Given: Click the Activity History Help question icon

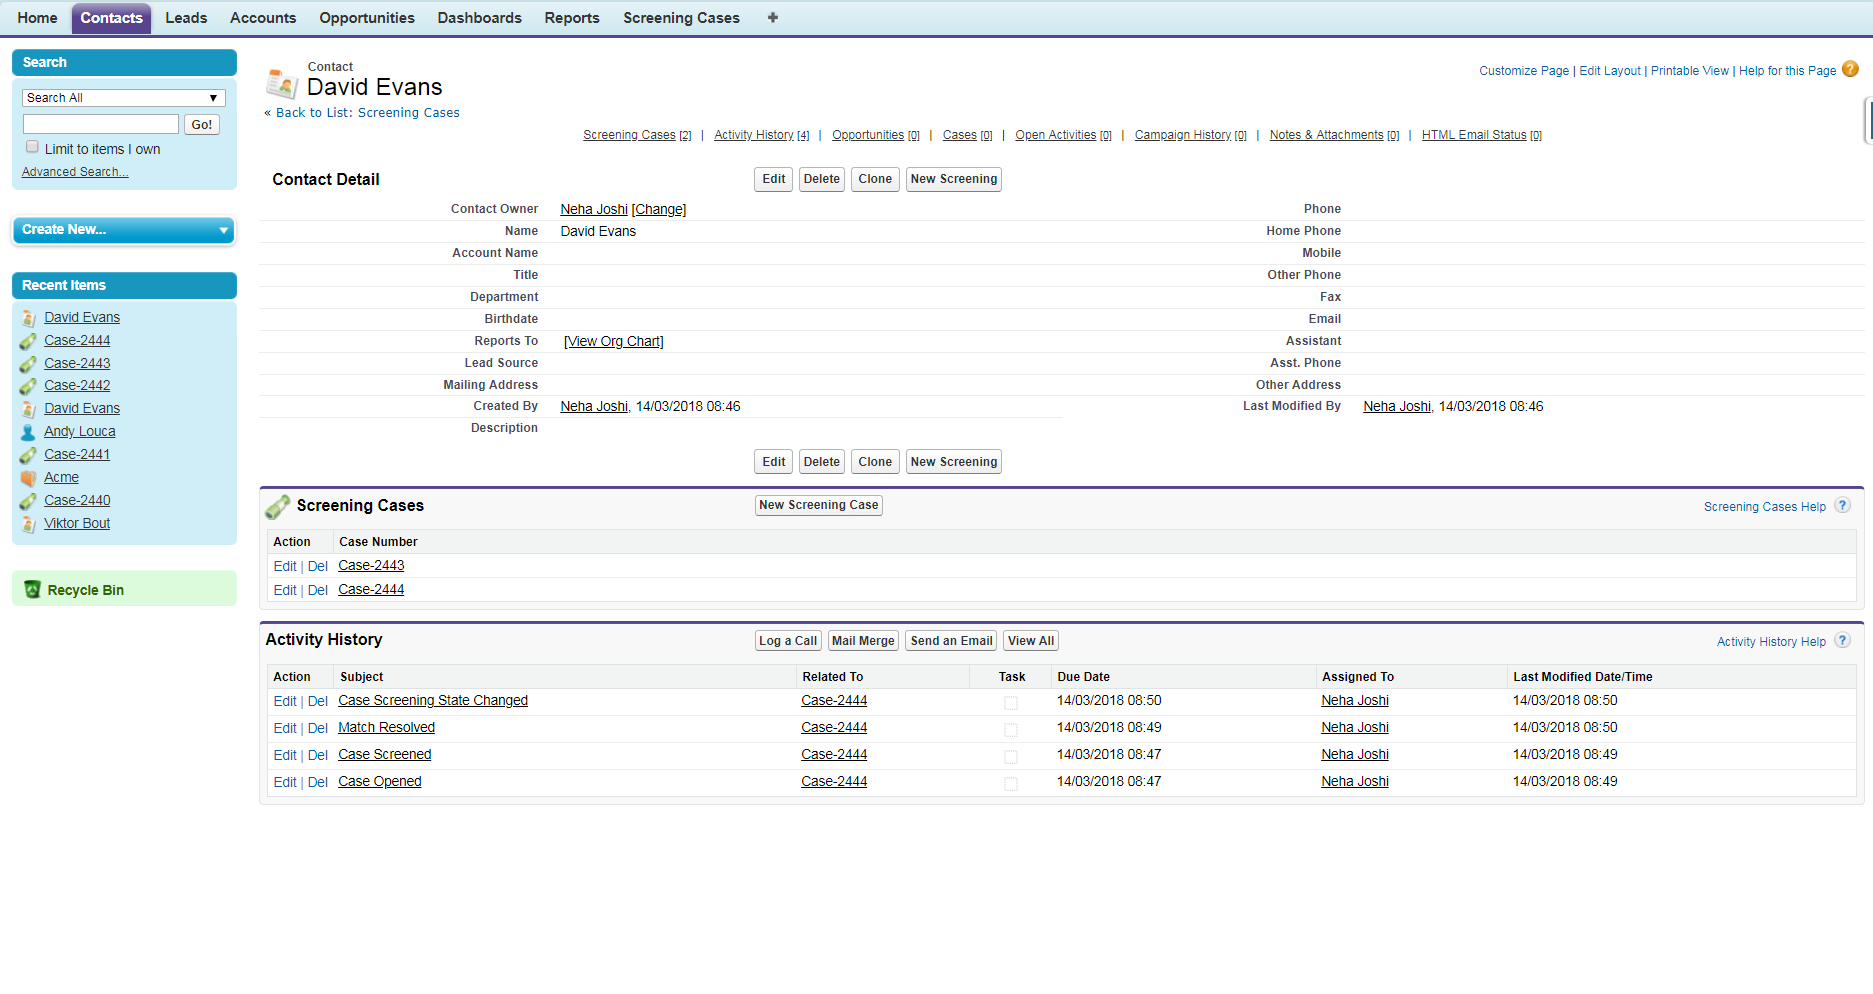Looking at the screenshot, I should click(x=1843, y=640).
